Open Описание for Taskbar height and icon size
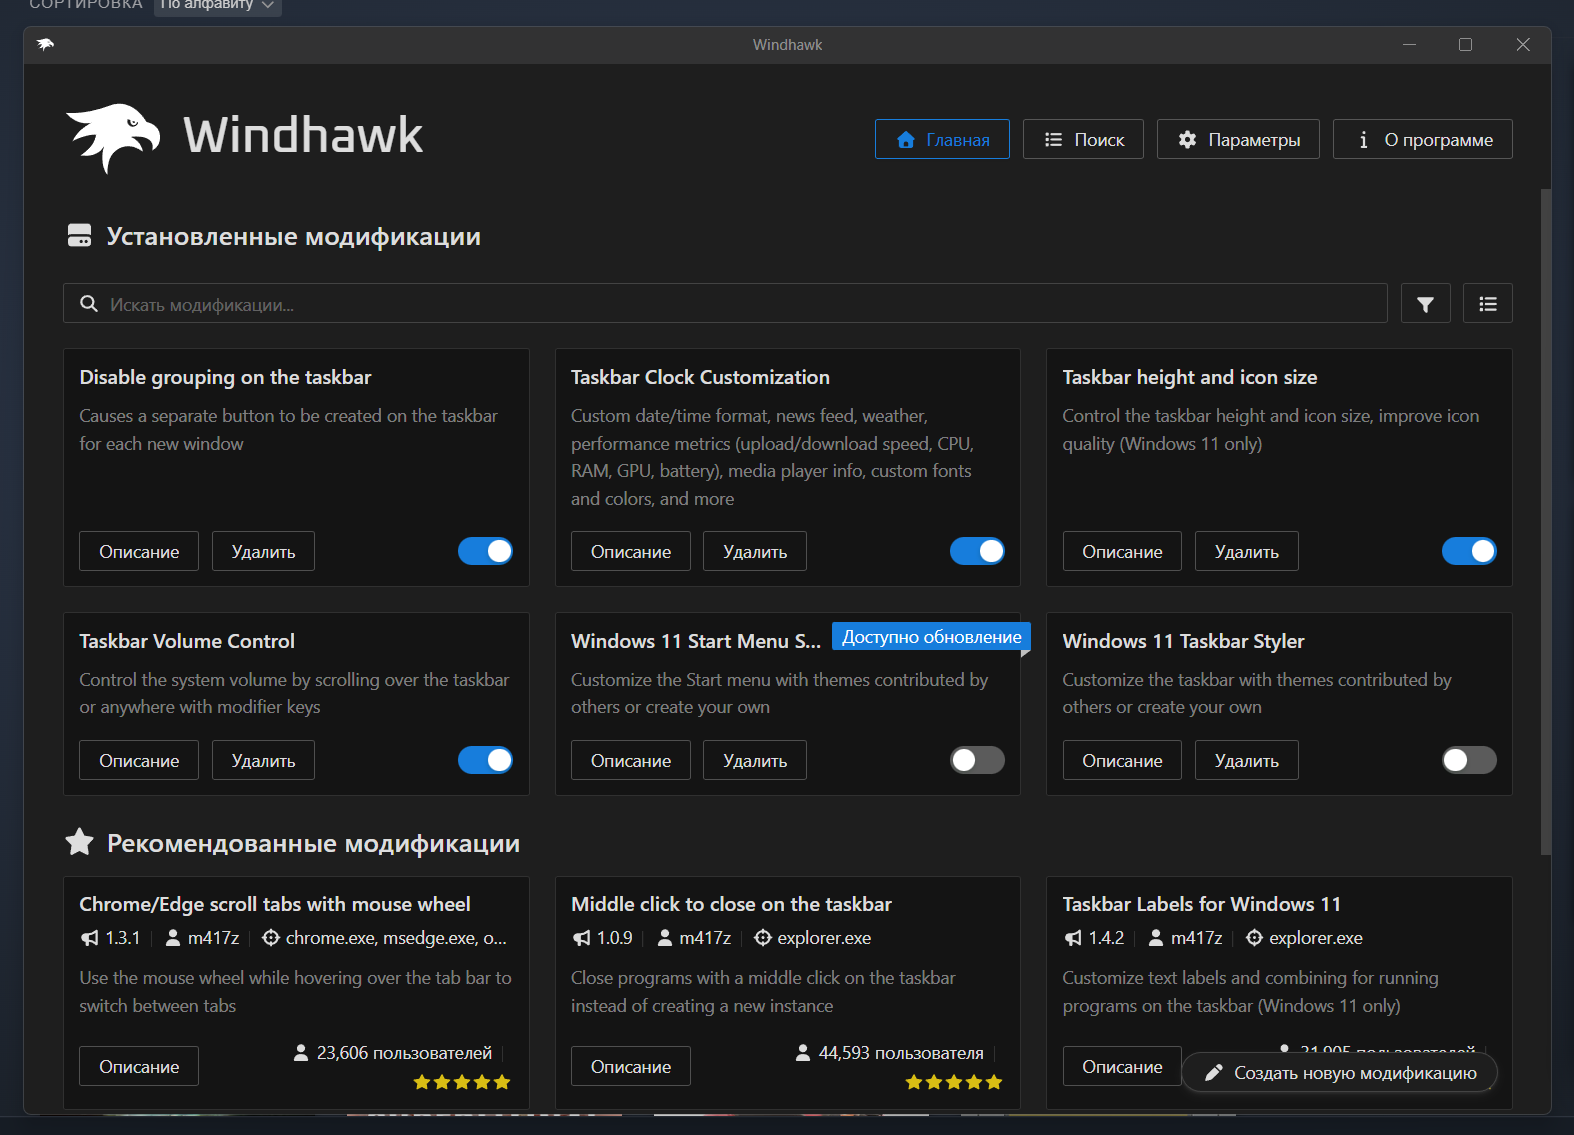The height and width of the screenshot is (1135, 1574). click(1122, 551)
